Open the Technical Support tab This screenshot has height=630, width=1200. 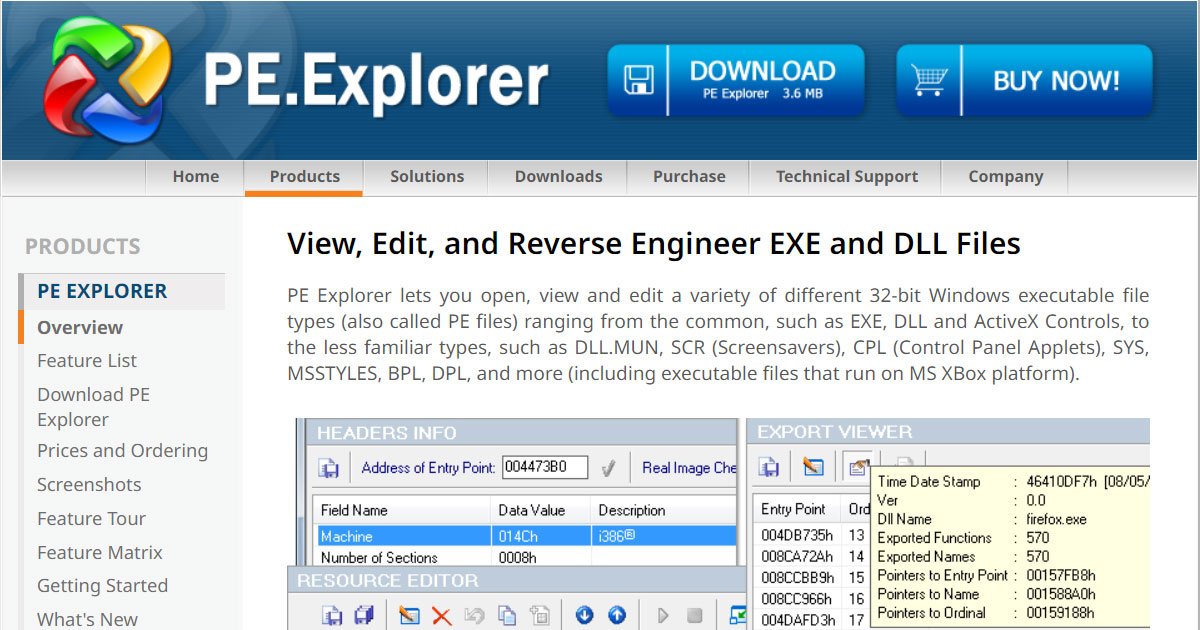click(x=846, y=176)
